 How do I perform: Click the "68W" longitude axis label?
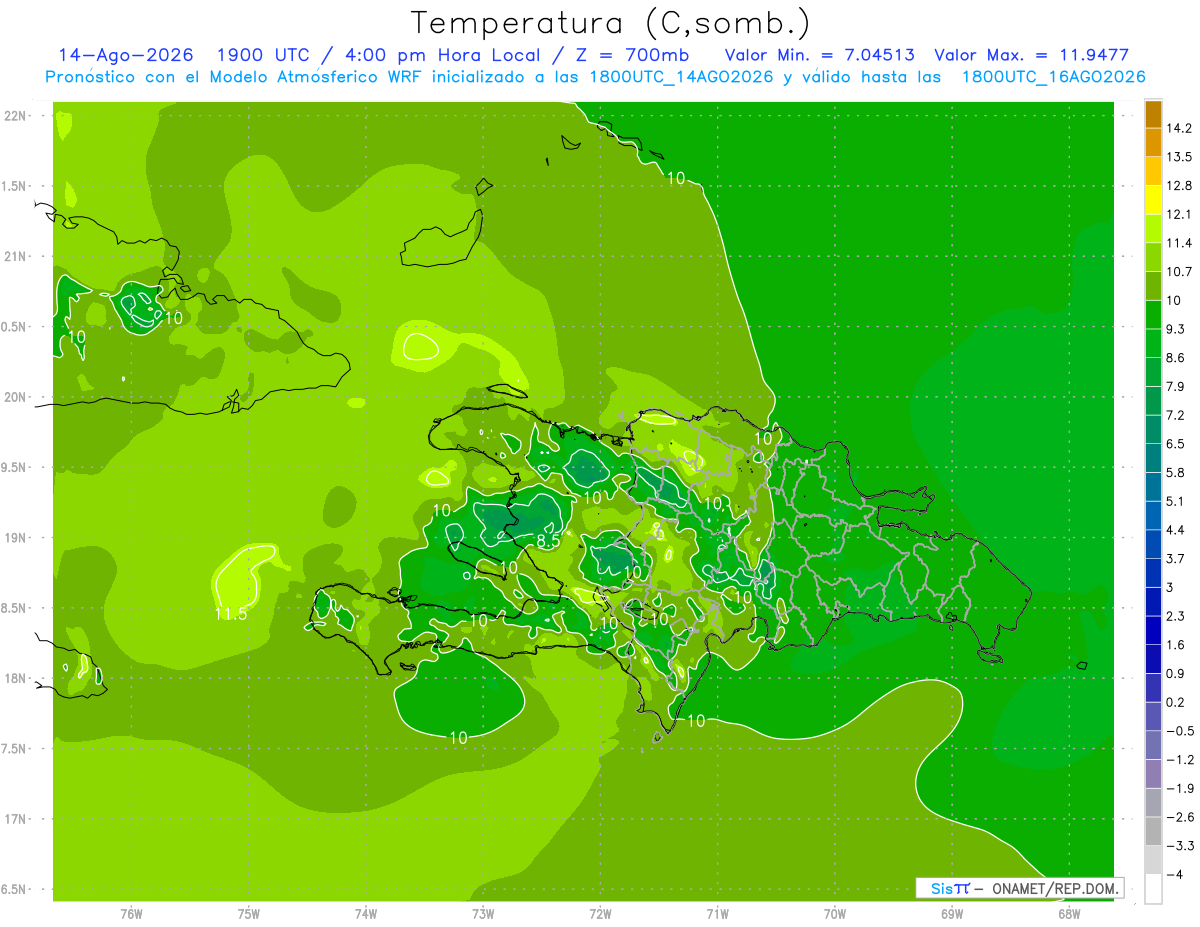click(x=1068, y=914)
